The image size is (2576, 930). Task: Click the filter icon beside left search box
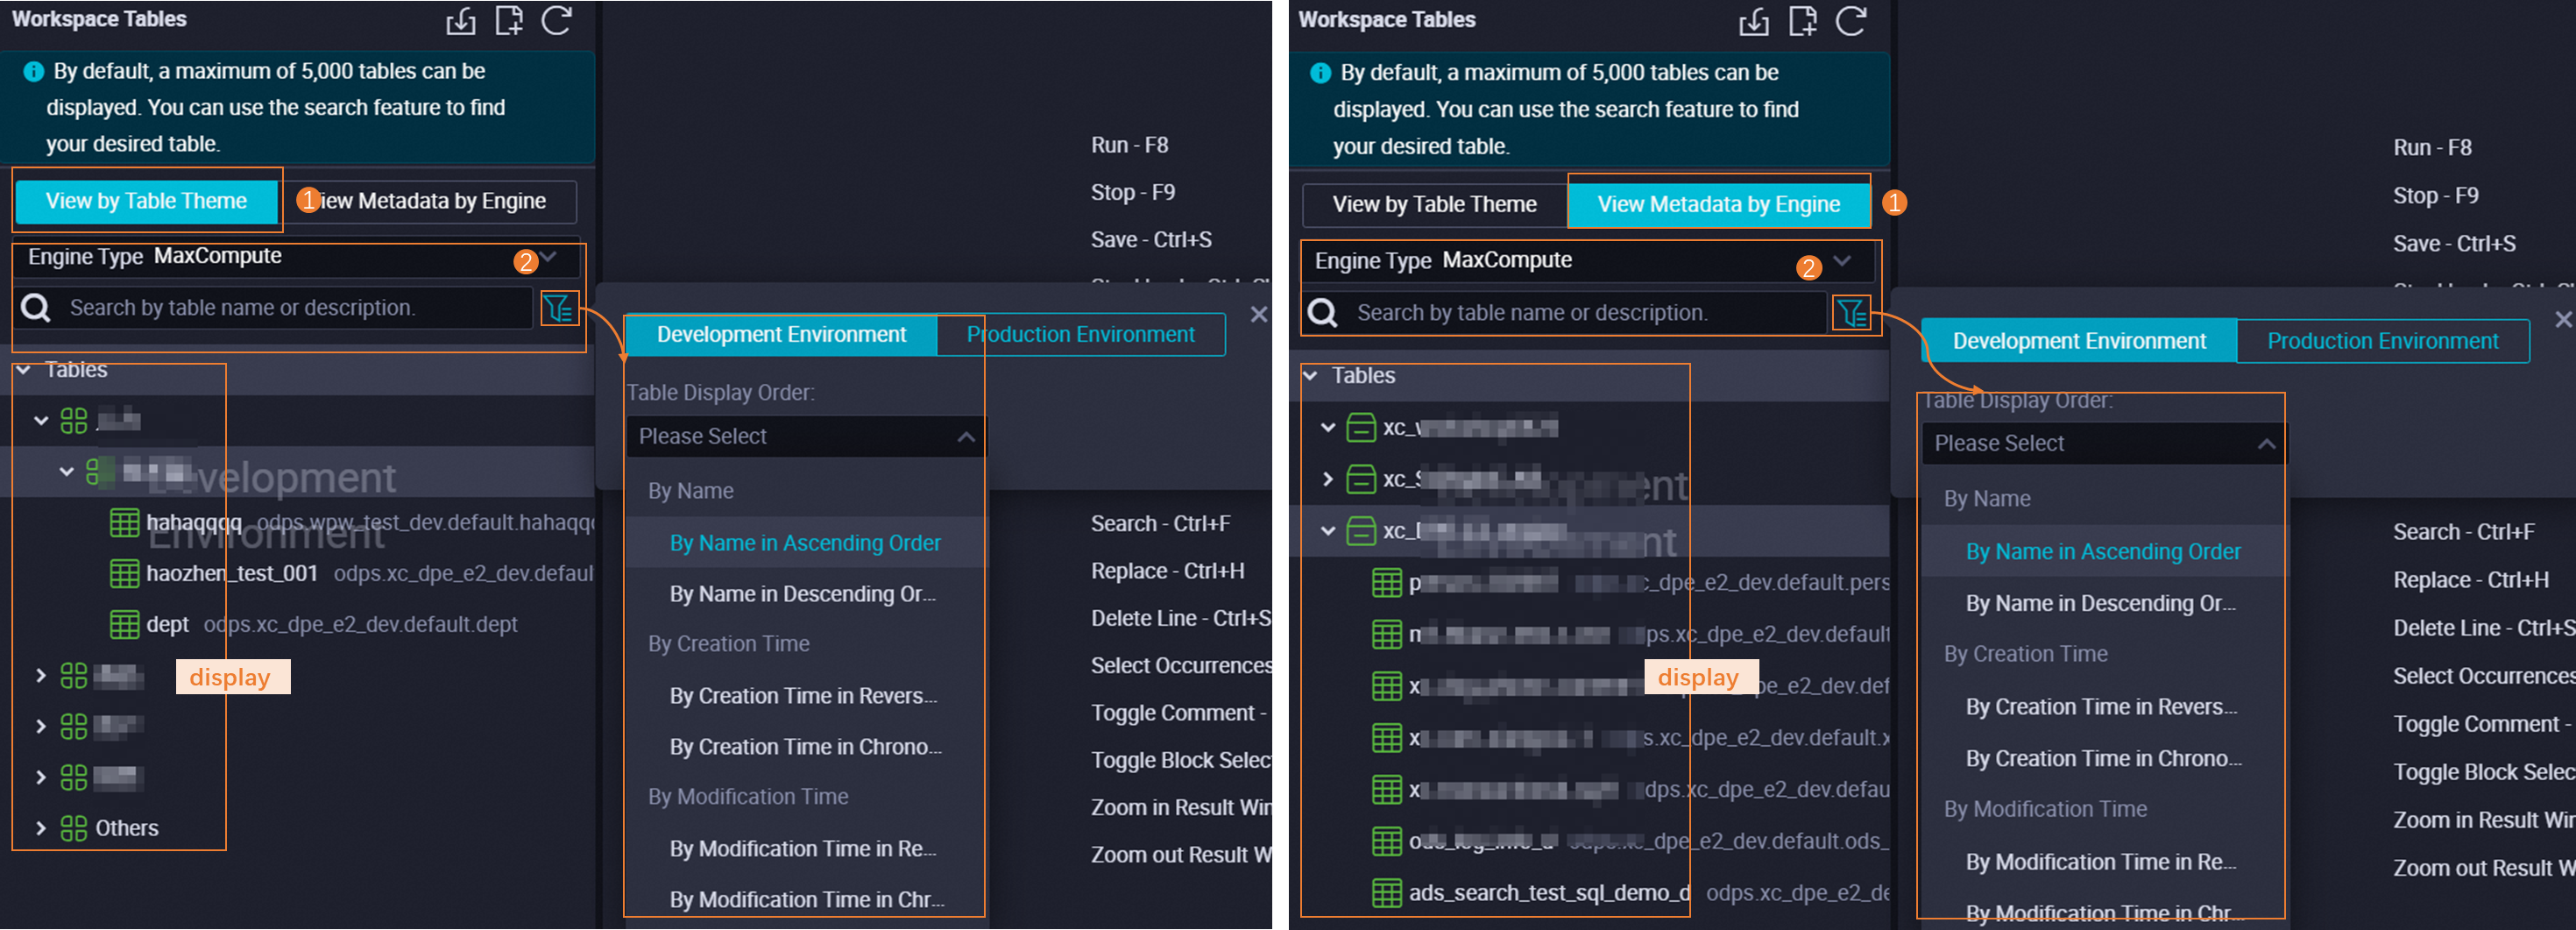coord(558,308)
